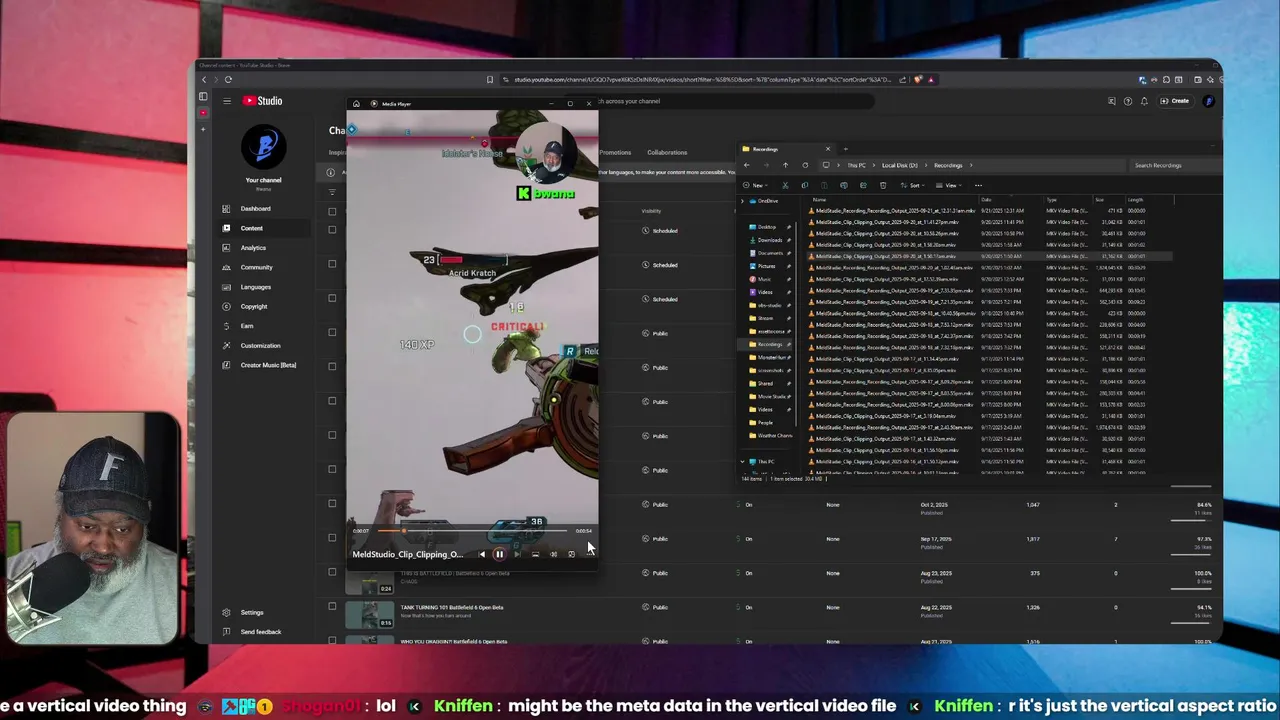Click the Visibility column header
Image resolution: width=1280 pixels, height=720 pixels.
click(651, 211)
